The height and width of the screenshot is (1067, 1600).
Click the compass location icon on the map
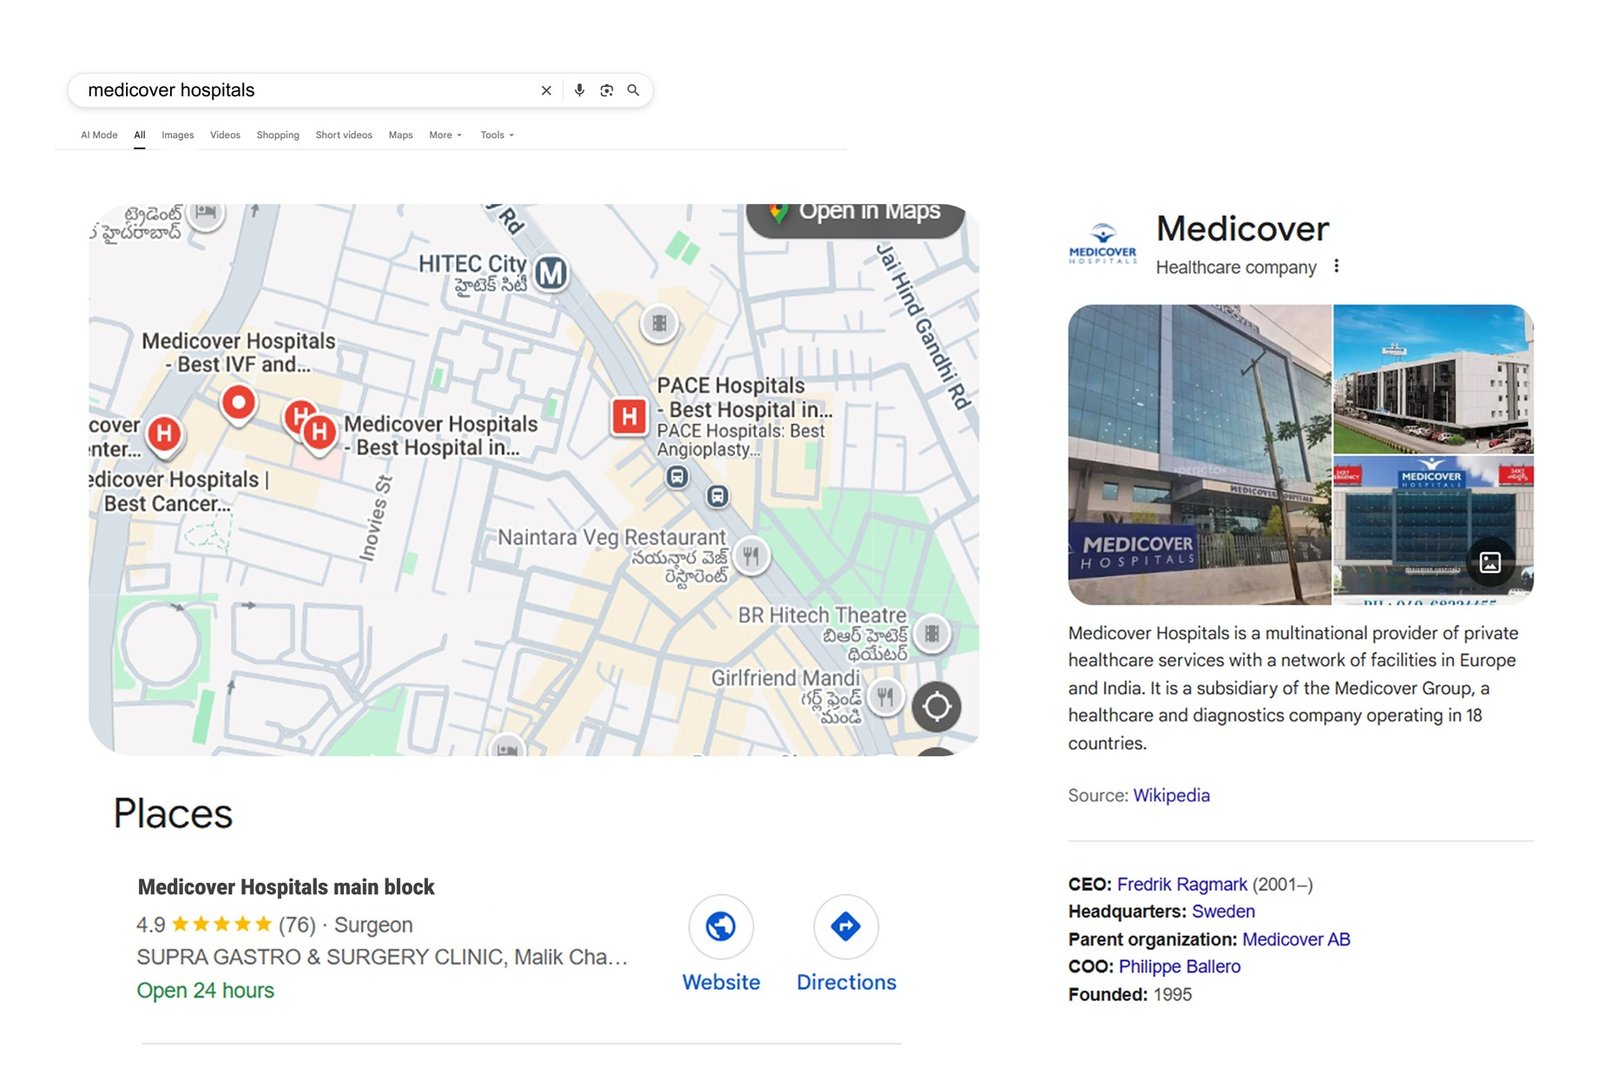coord(936,707)
